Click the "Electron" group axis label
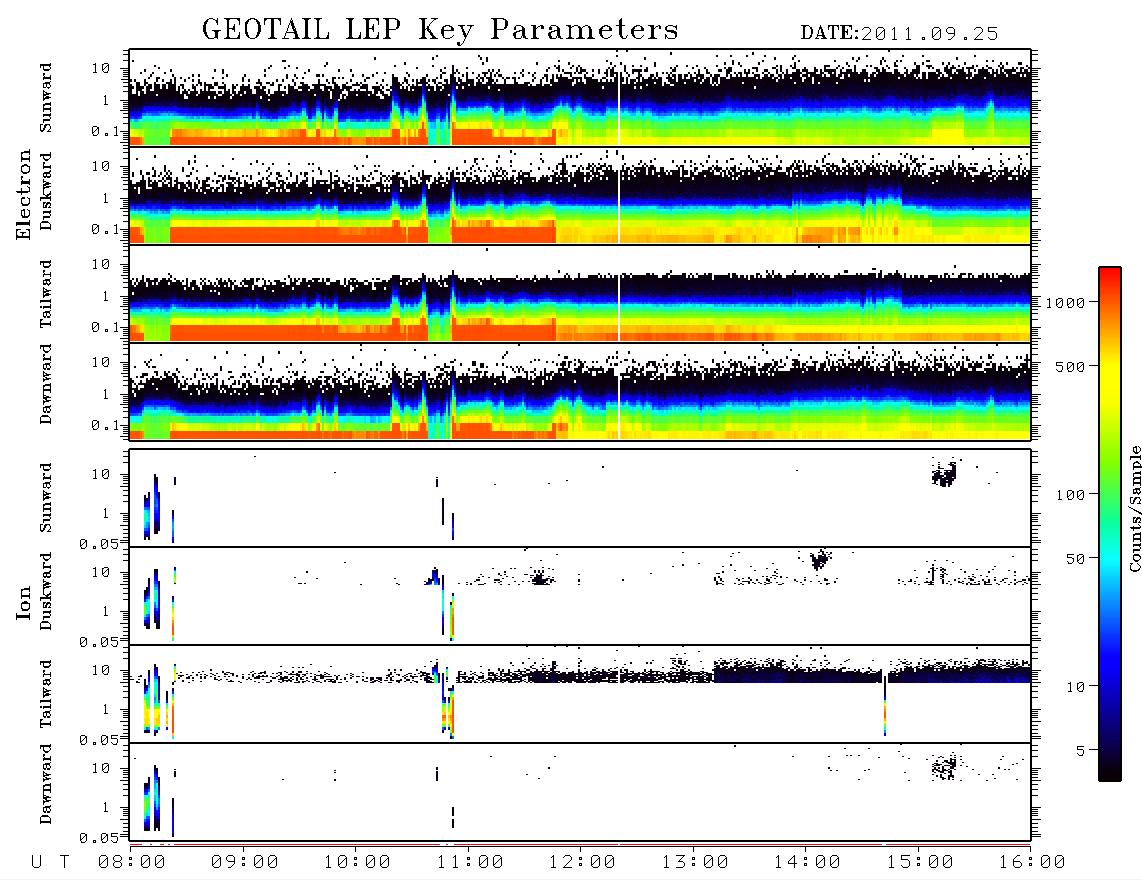 point(24,194)
